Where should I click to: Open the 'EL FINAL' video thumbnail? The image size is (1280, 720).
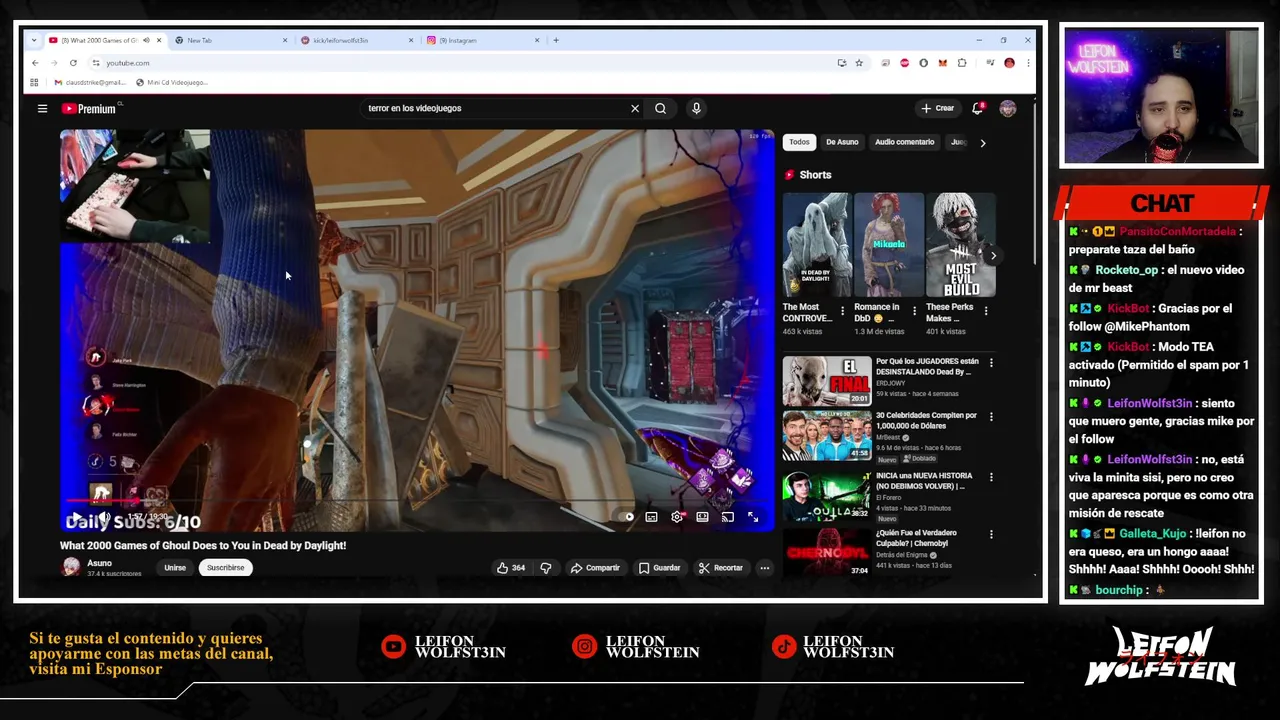(x=827, y=381)
